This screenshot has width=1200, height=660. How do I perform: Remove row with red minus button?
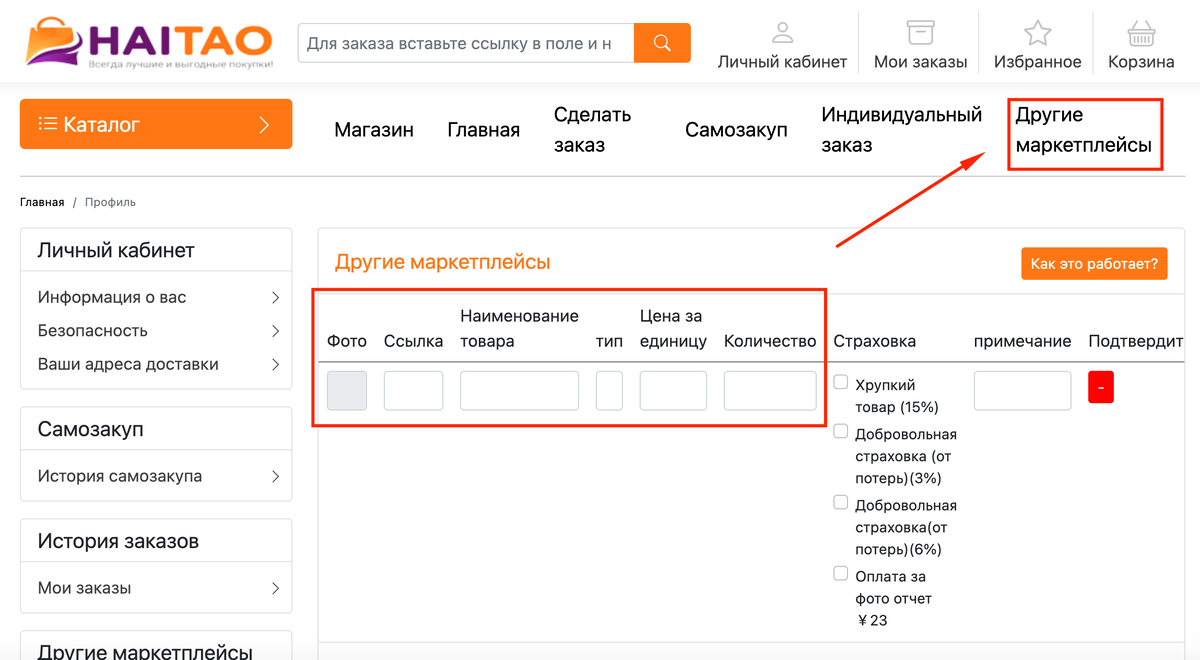pos(1100,387)
